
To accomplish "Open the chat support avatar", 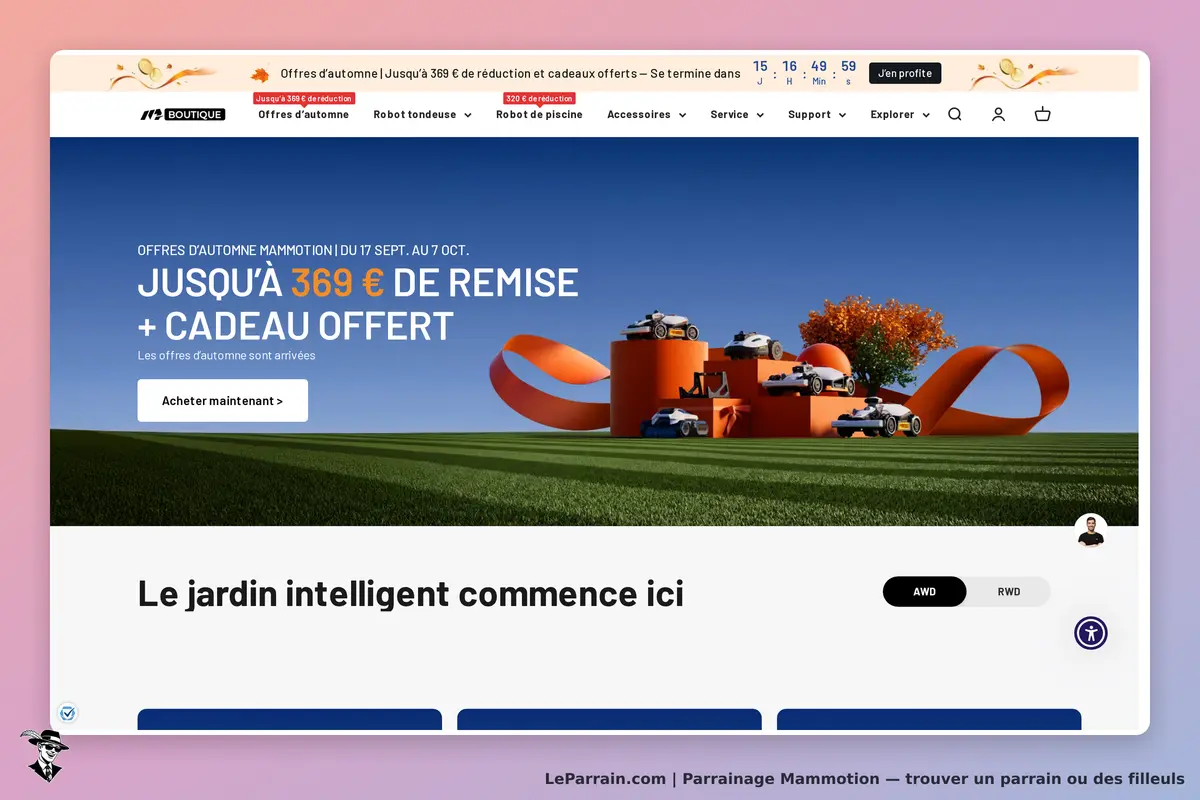I will coord(1091,531).
